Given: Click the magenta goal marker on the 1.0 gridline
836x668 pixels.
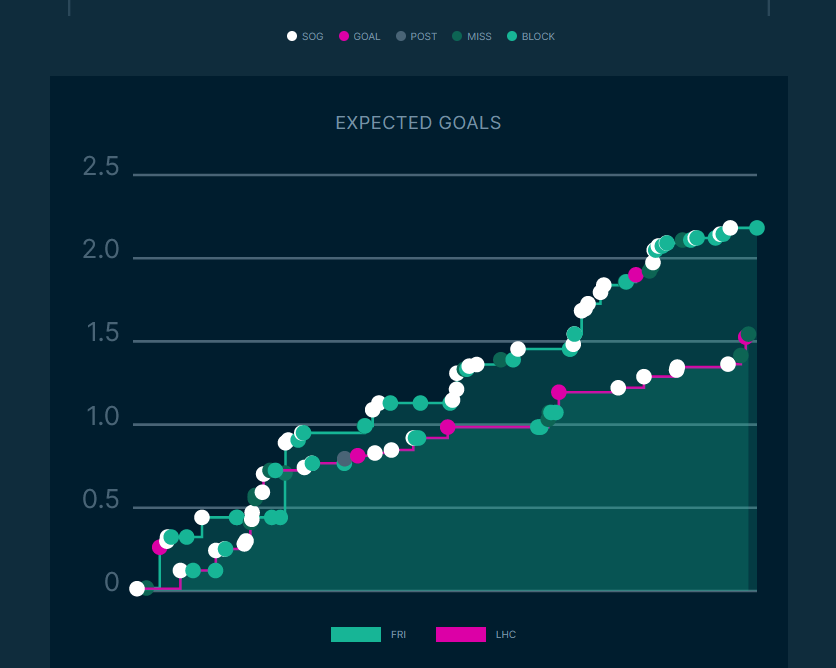Looking at the screenshot, I should [x=448, y=427].
